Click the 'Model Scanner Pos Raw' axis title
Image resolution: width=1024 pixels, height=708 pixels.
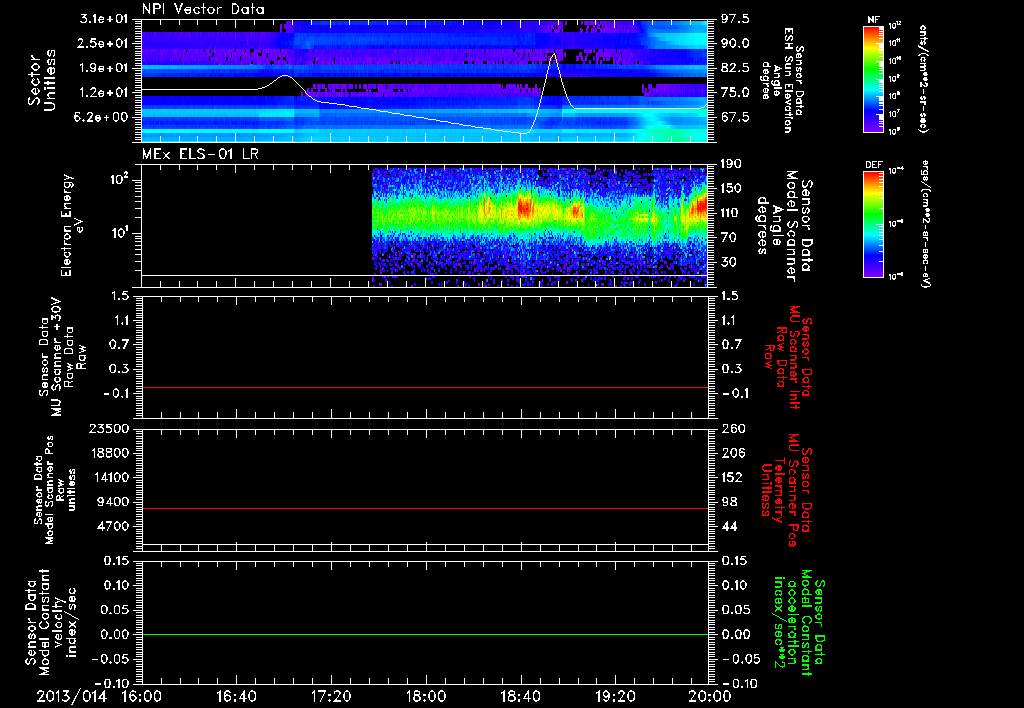55,490
